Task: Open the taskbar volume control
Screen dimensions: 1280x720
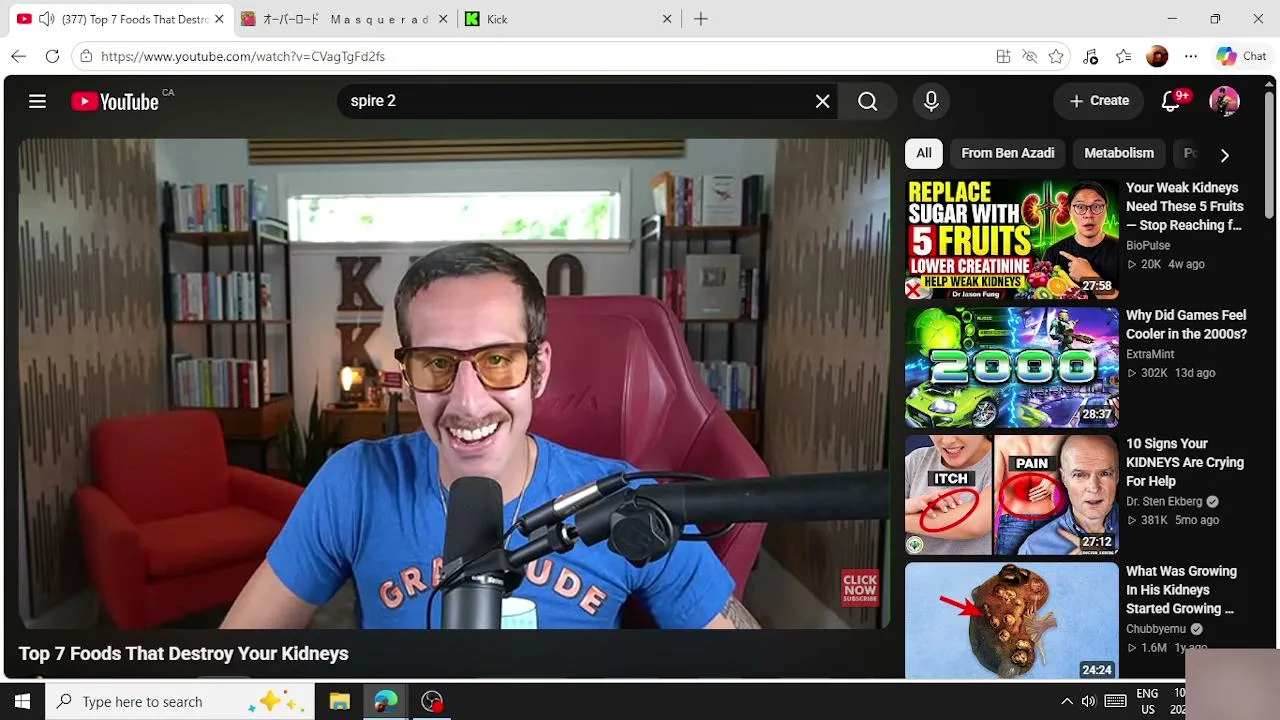Action: click(1088, 701)
